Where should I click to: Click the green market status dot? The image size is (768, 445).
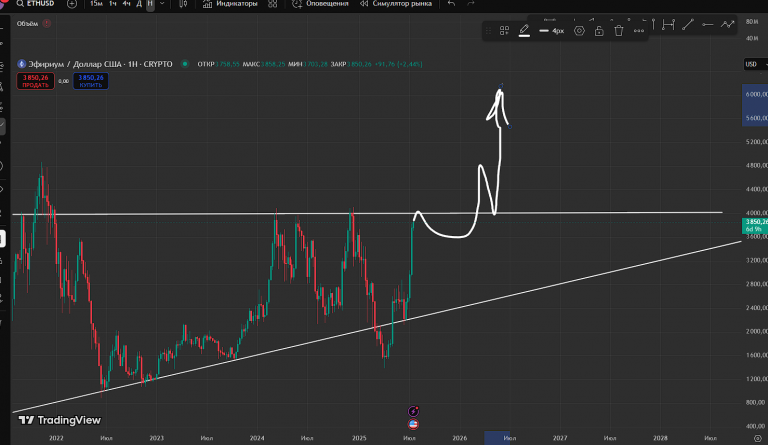185,64
